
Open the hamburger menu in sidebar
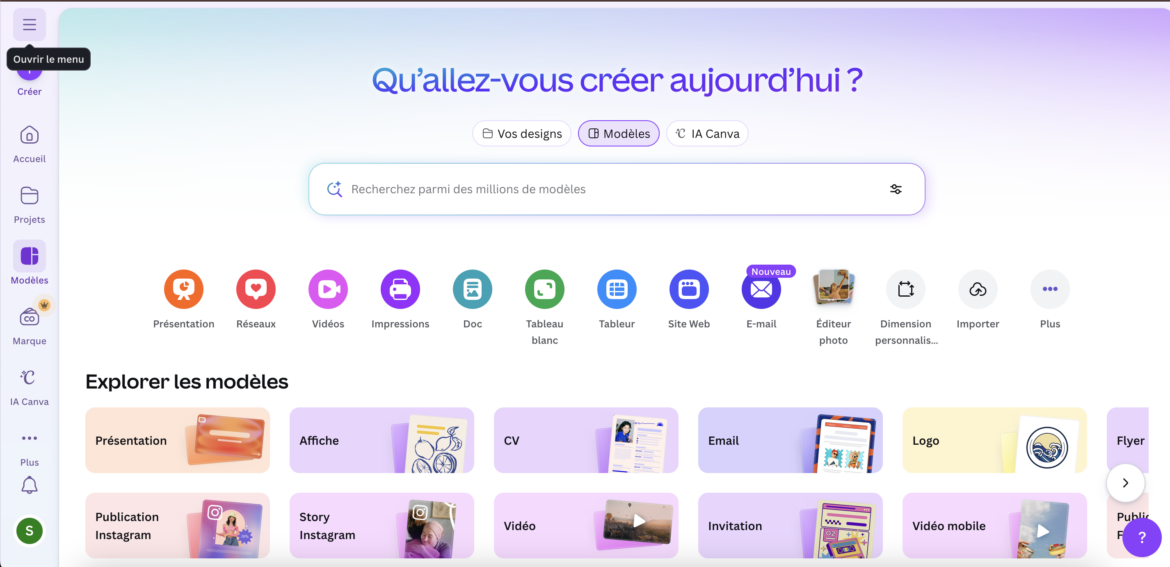coord(29,25)
